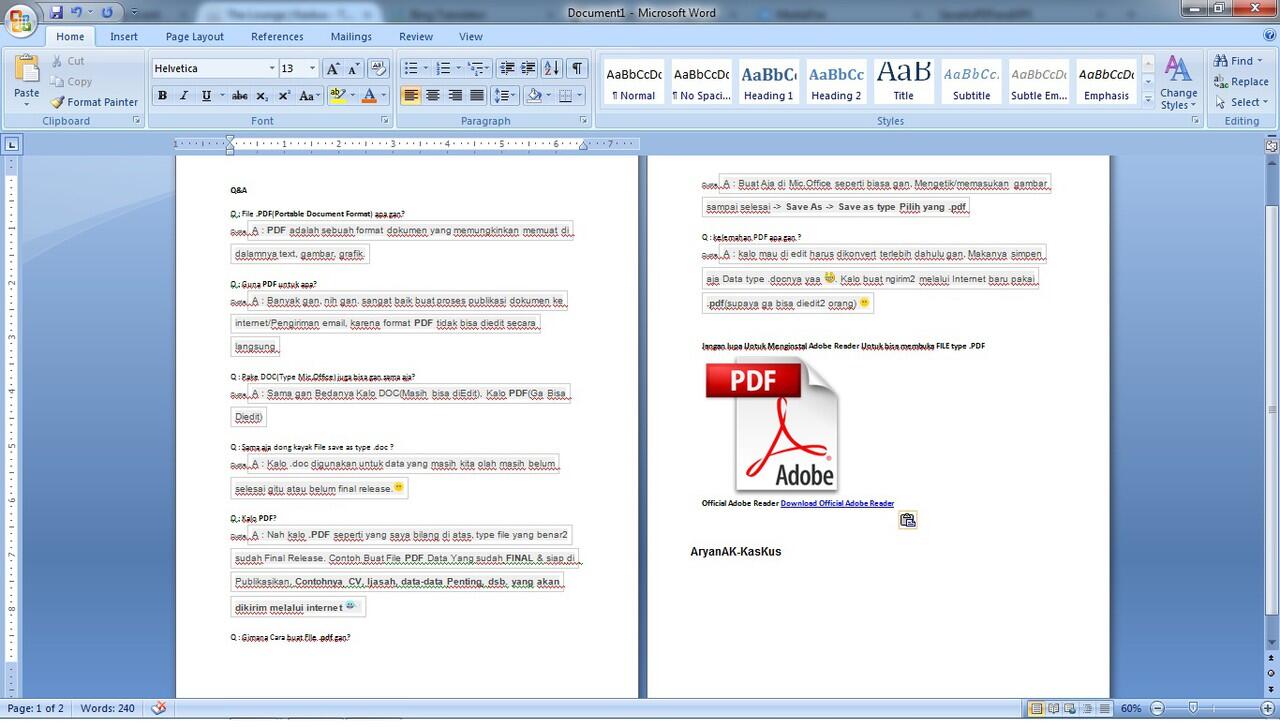Select Print Layout view
The image size is (1280, 727).
tap(1038, 708)
